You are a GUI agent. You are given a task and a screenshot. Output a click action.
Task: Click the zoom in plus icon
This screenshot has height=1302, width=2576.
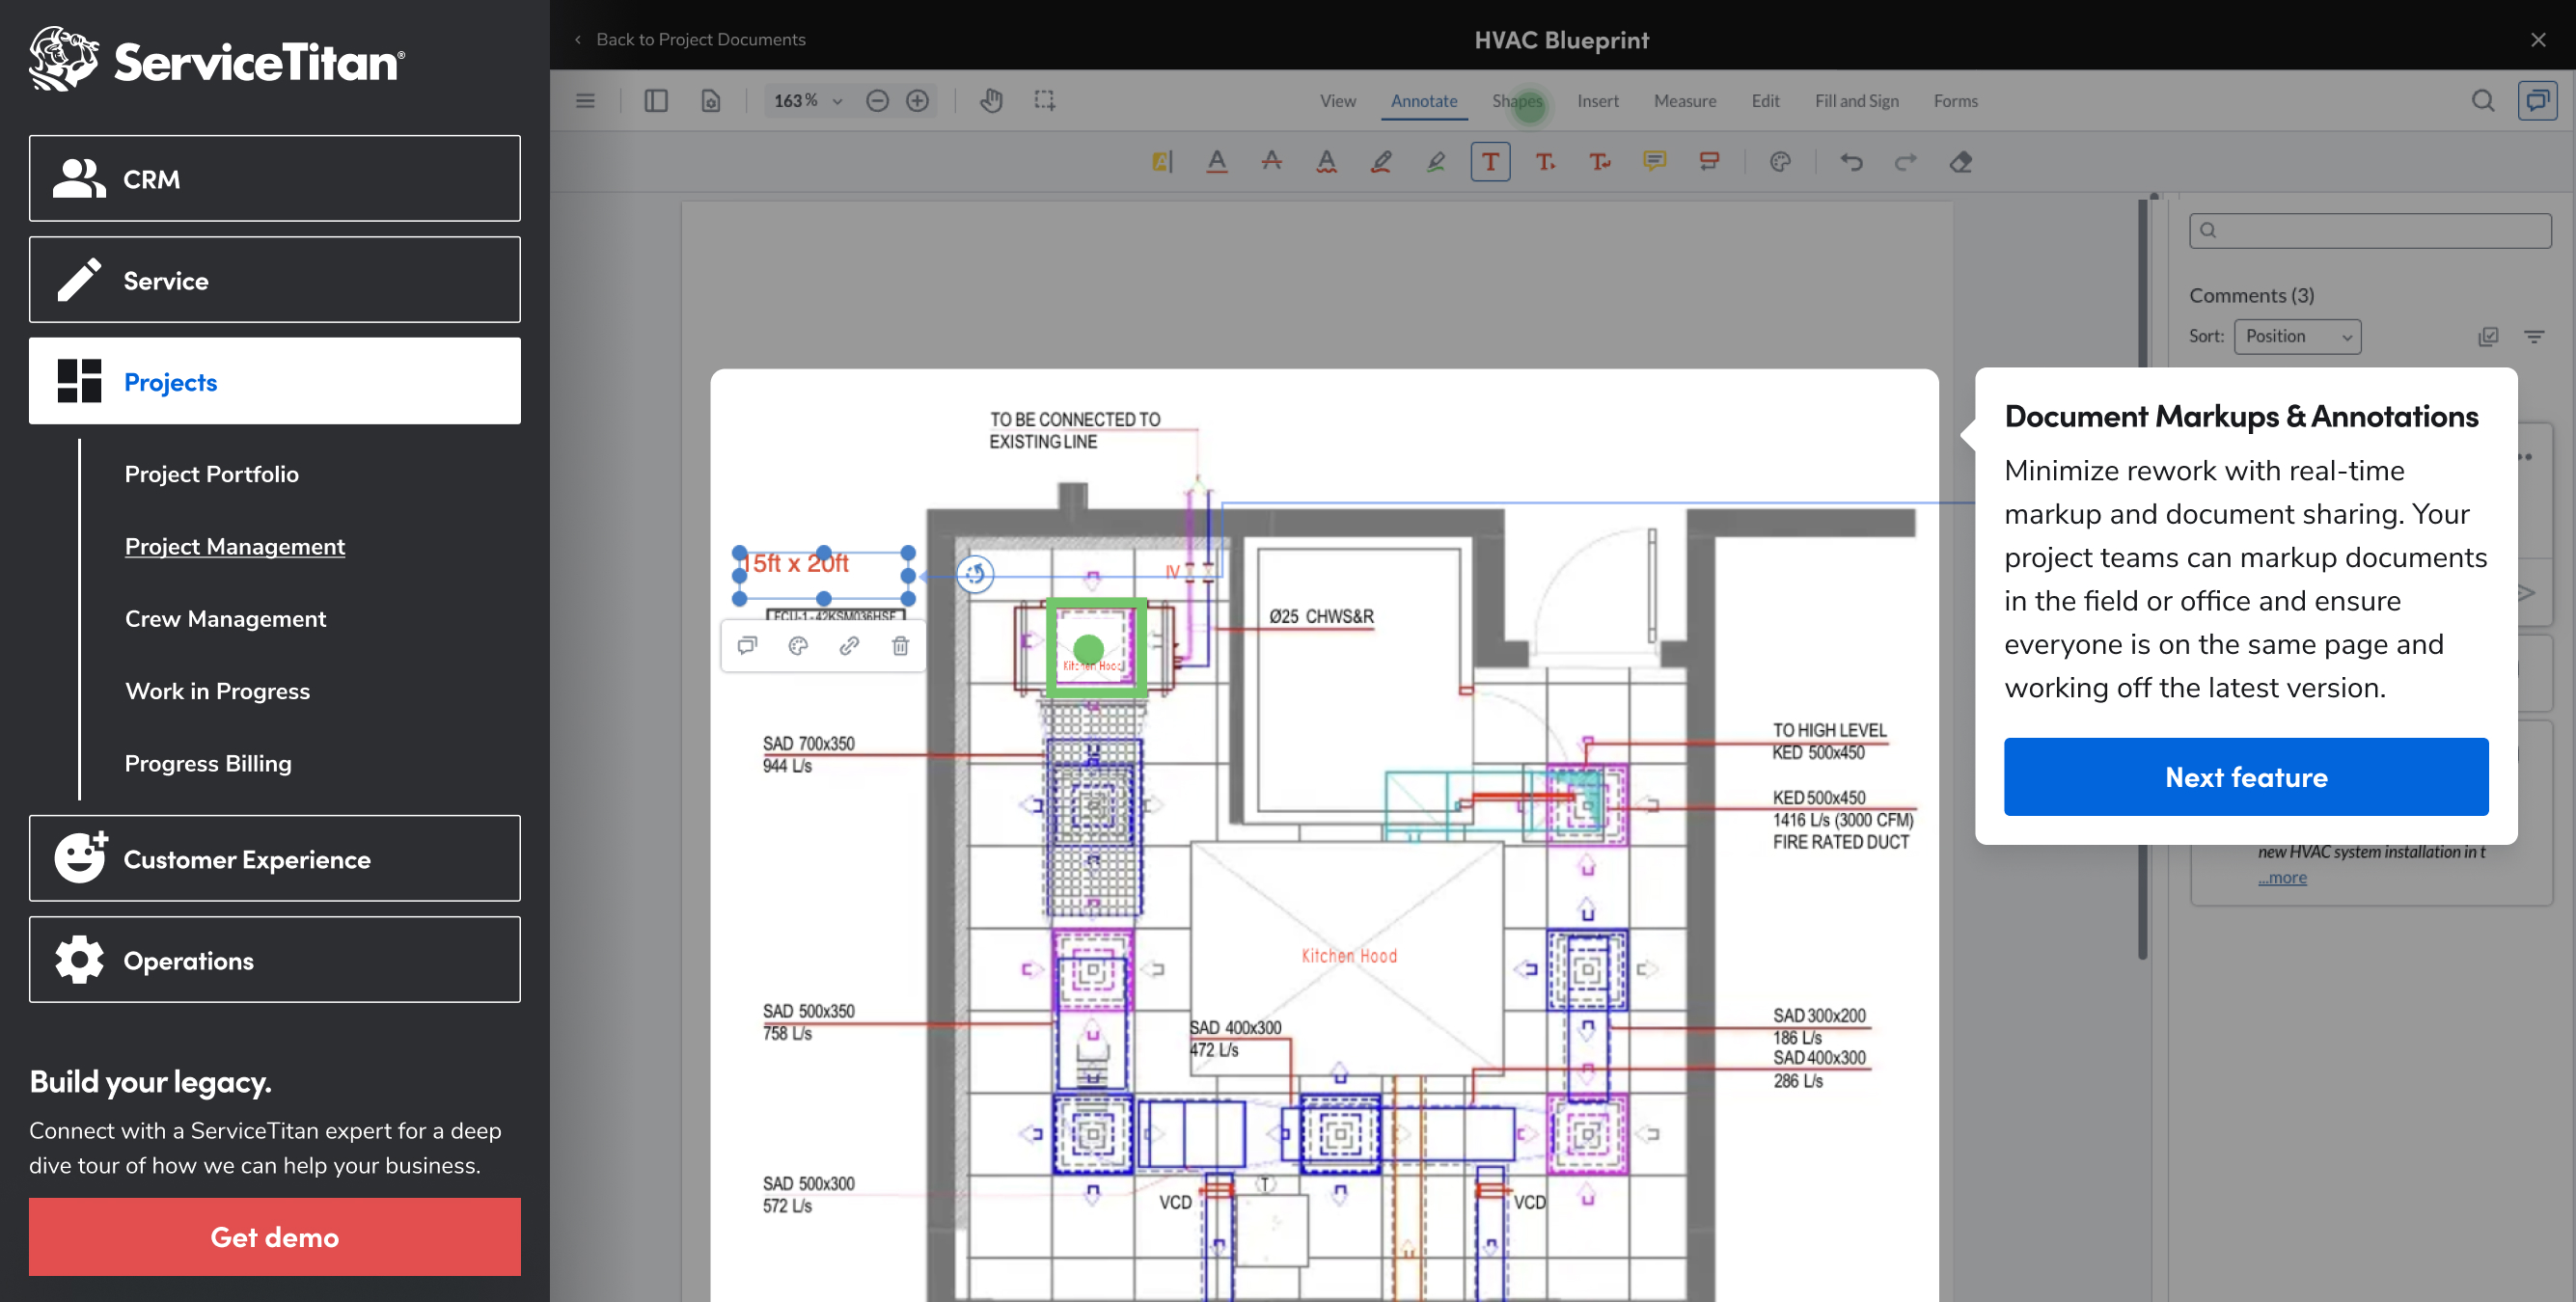[x=917, y=101]
